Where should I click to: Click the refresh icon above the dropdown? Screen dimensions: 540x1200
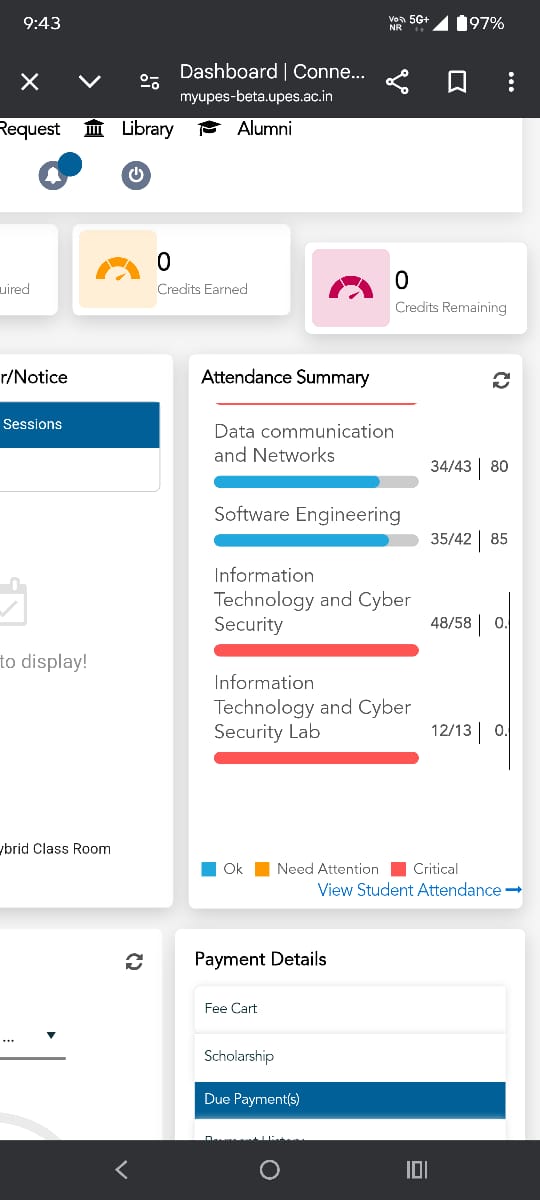(x=134, y=961)
